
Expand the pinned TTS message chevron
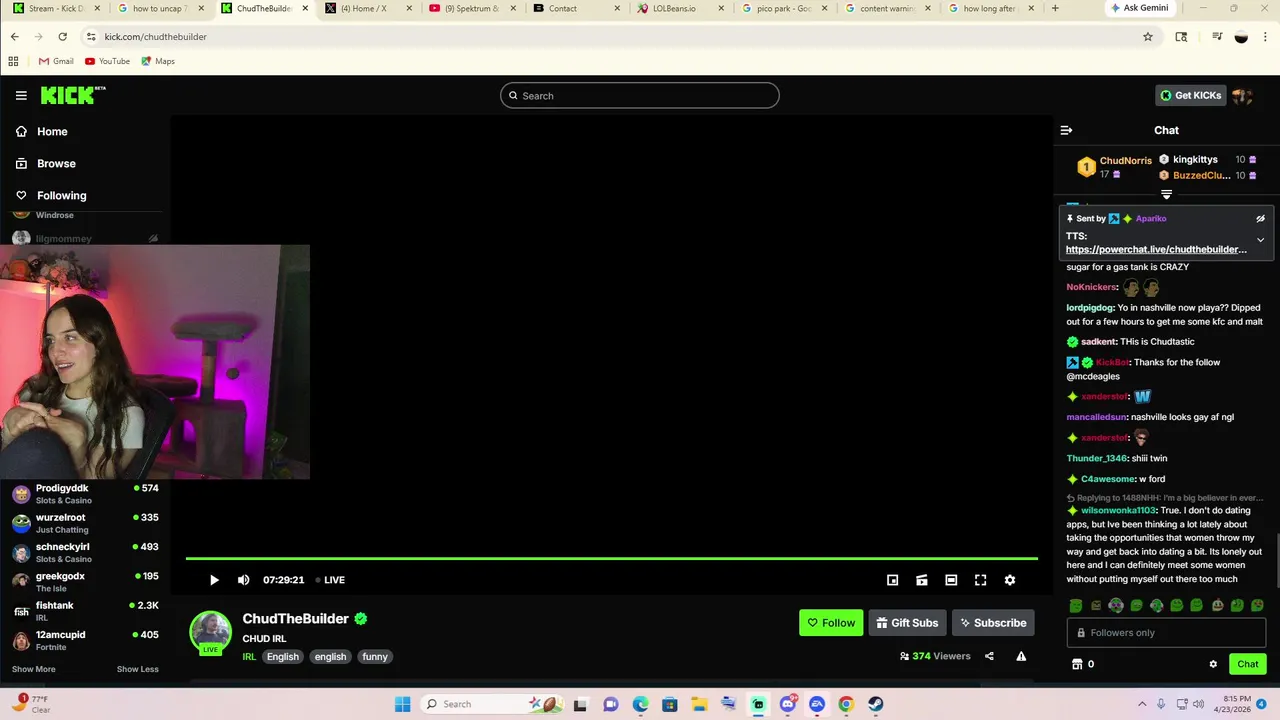tap(1260, 240)
